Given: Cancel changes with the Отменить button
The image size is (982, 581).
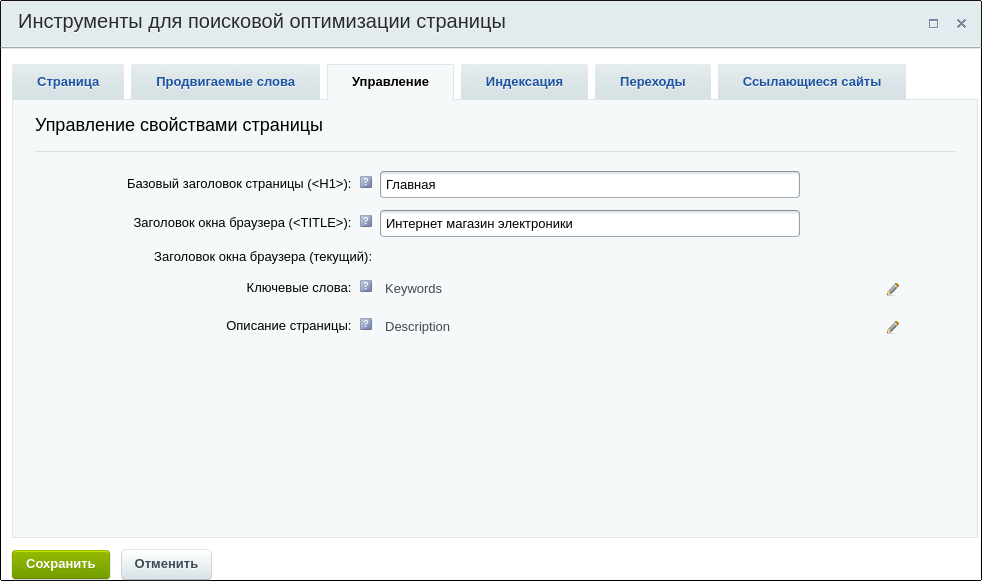Looking at the screenshot, I should tap(166, 563).
